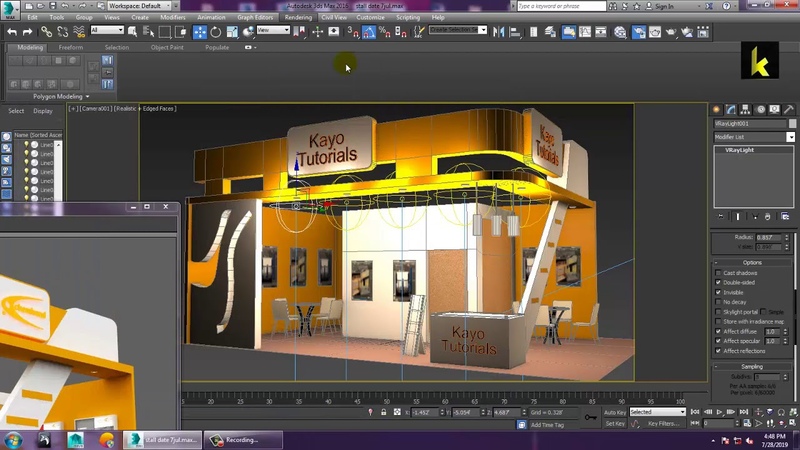This screenshot has height=450, width=800.
Task: Uncheck the Affect reflections option
Action: [x=718, y=351]
